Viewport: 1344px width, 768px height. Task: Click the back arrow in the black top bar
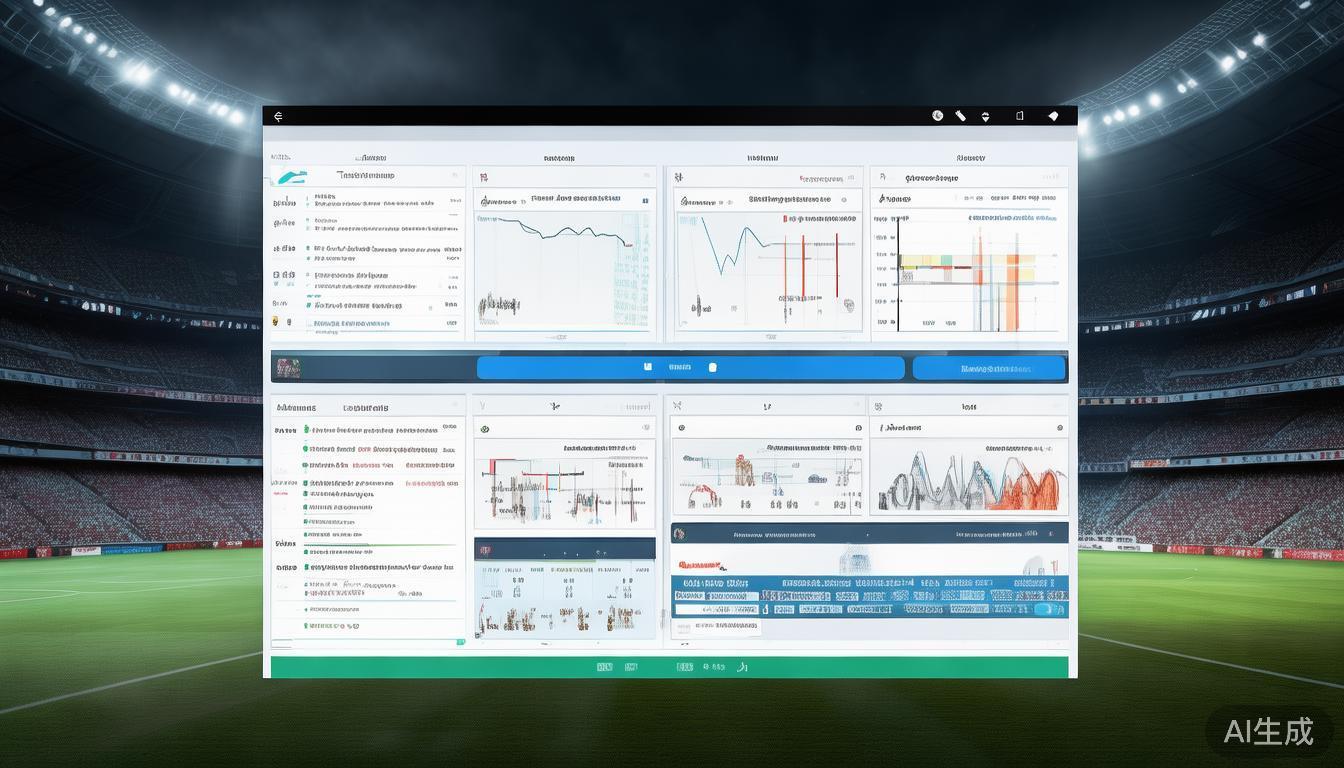click(278, 116)
